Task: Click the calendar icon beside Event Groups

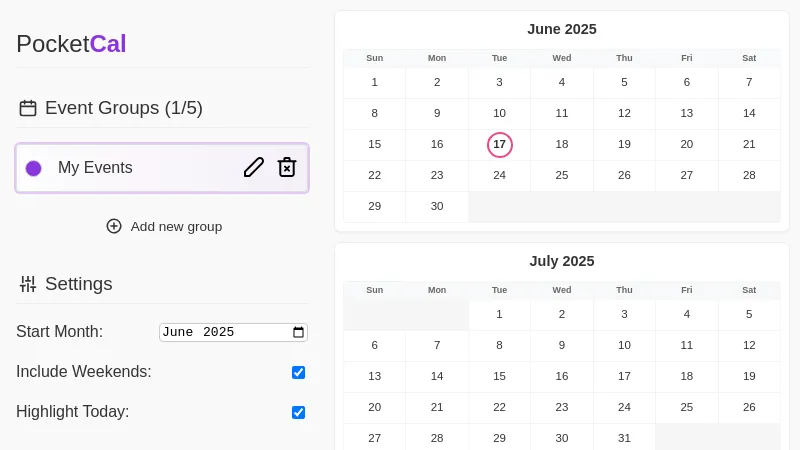Action: click(28, 108)
